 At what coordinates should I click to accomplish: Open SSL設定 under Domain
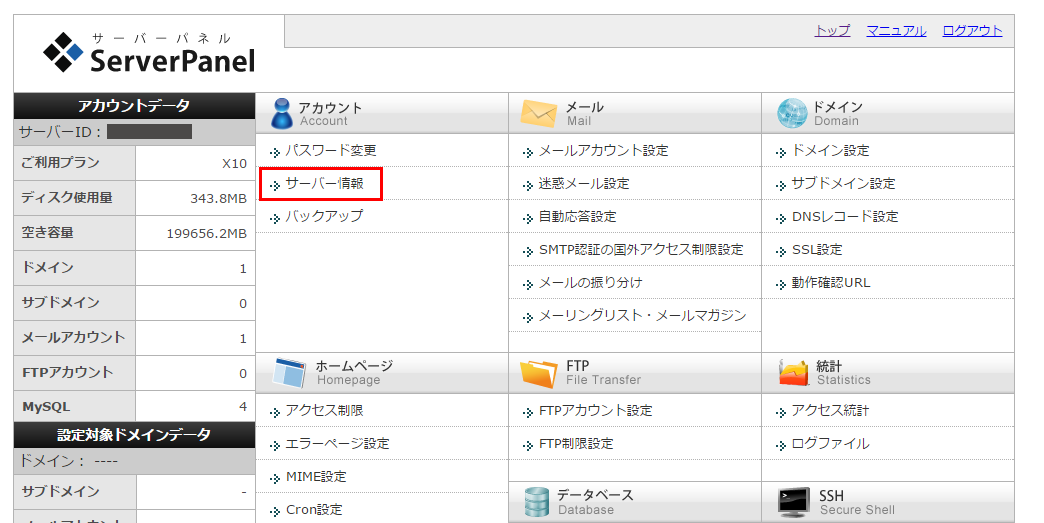tap(816, 250)
